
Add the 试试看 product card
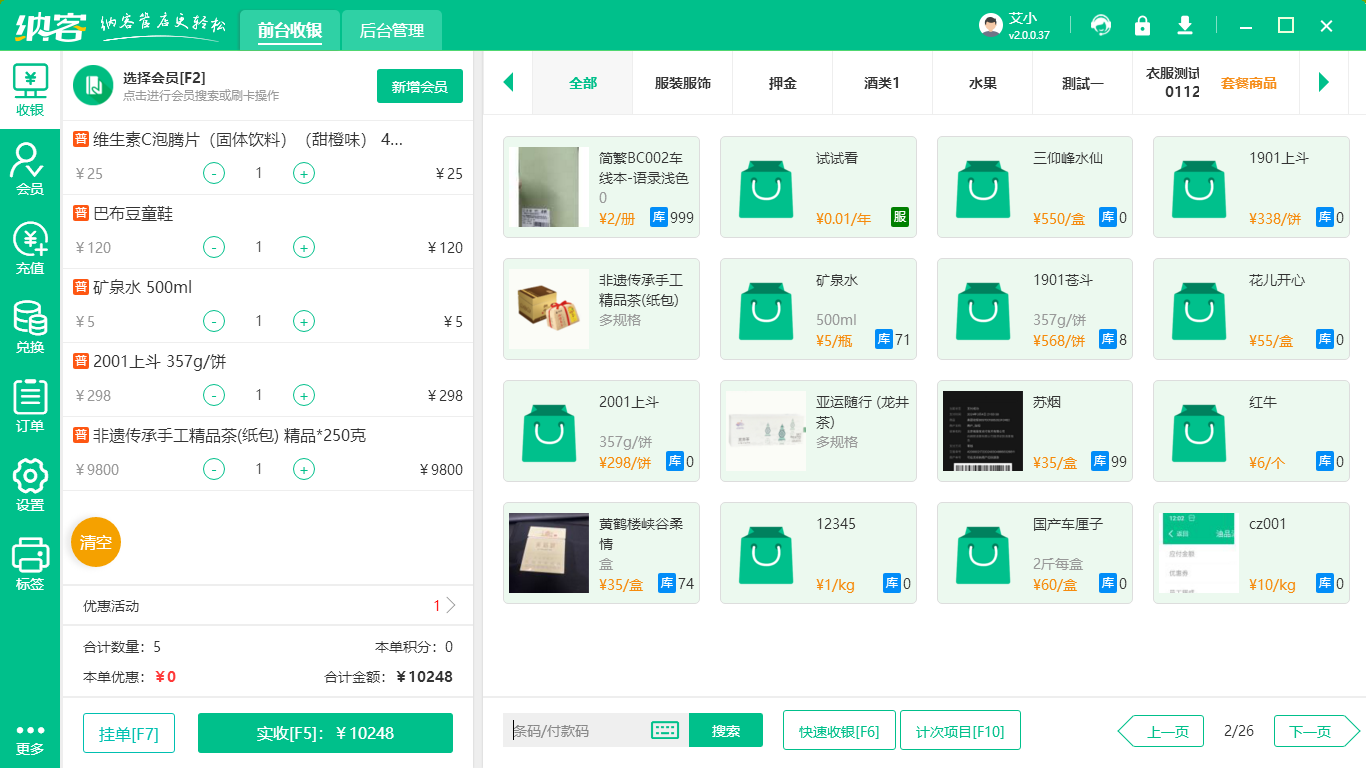click(818, 187)
